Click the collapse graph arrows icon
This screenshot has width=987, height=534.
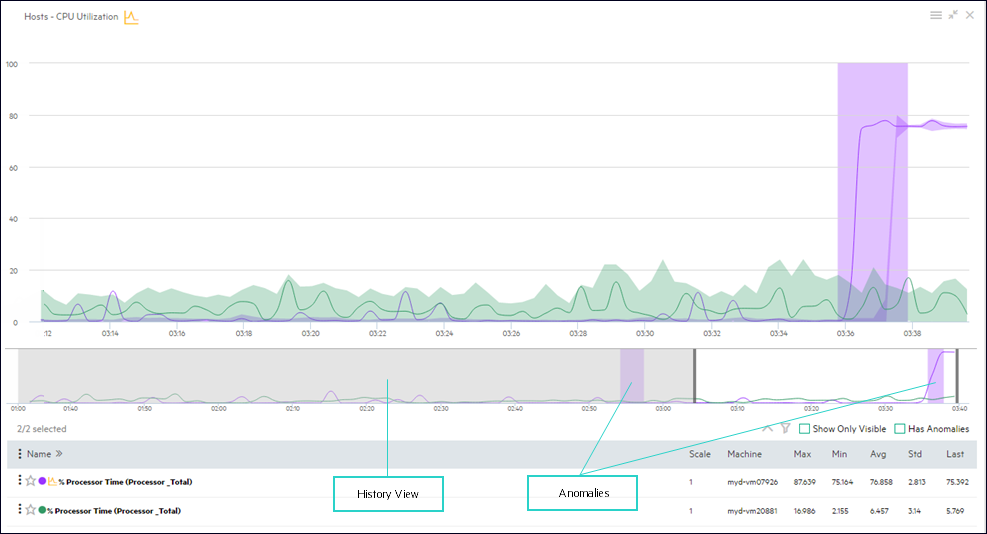coord(953,15)
